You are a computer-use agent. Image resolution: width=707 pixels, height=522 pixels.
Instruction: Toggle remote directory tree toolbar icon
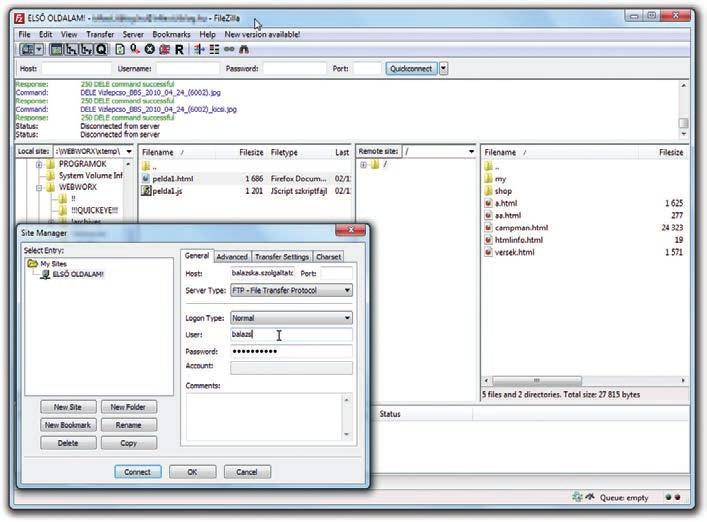(86, 50)
